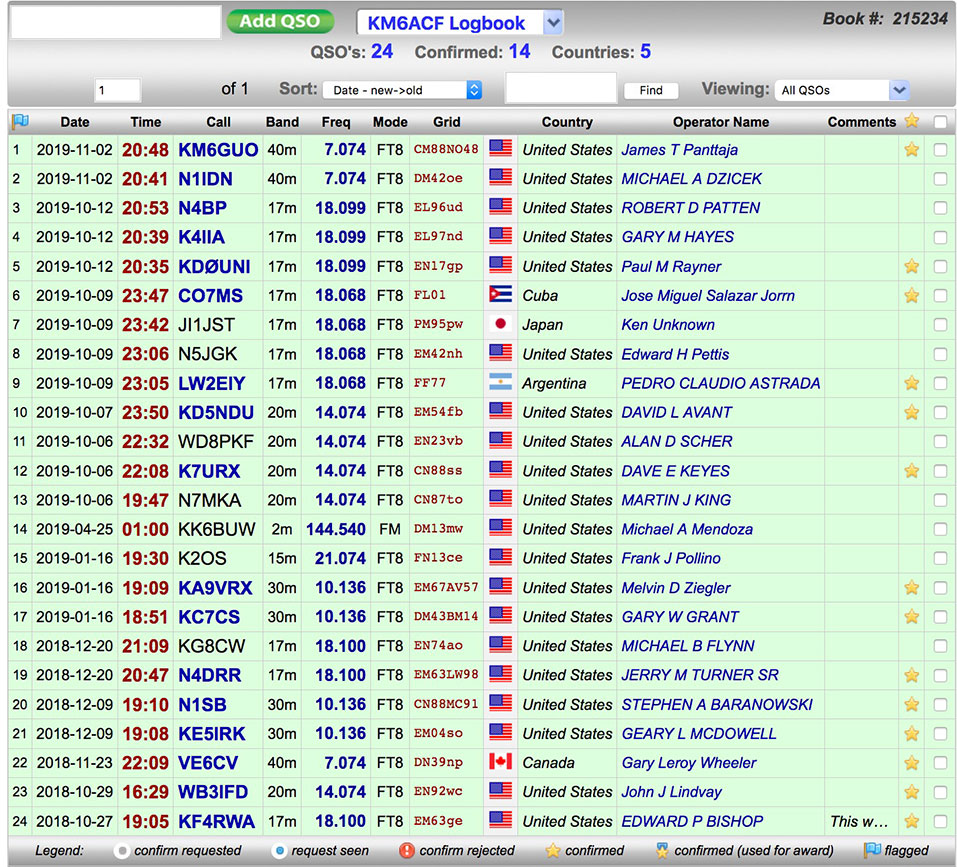Open operator STEPHEN A BARANOWSKI link
The height and width of the screenshot is (867, 957).
(717, 705)
